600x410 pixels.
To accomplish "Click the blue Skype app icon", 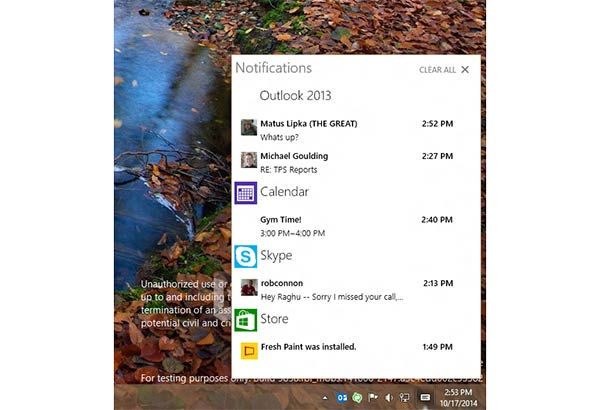I will pyautogui.click(x=245, y=256).
